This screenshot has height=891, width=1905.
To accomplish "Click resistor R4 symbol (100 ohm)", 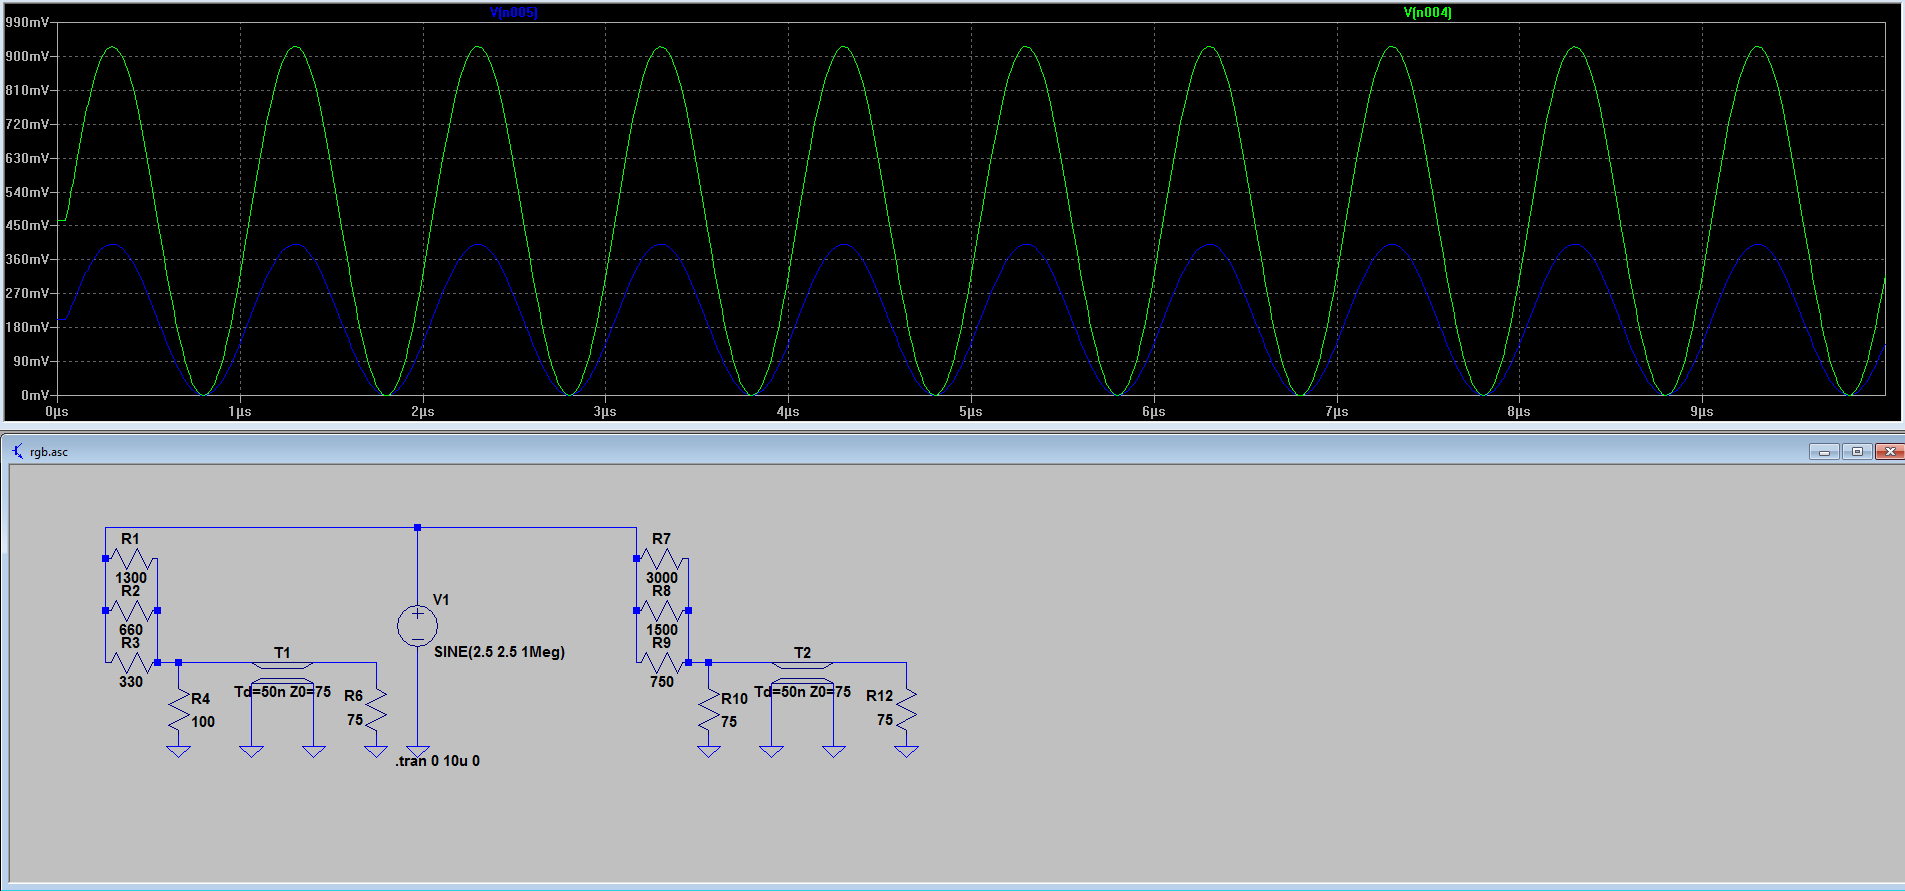I will pos(179,711).
